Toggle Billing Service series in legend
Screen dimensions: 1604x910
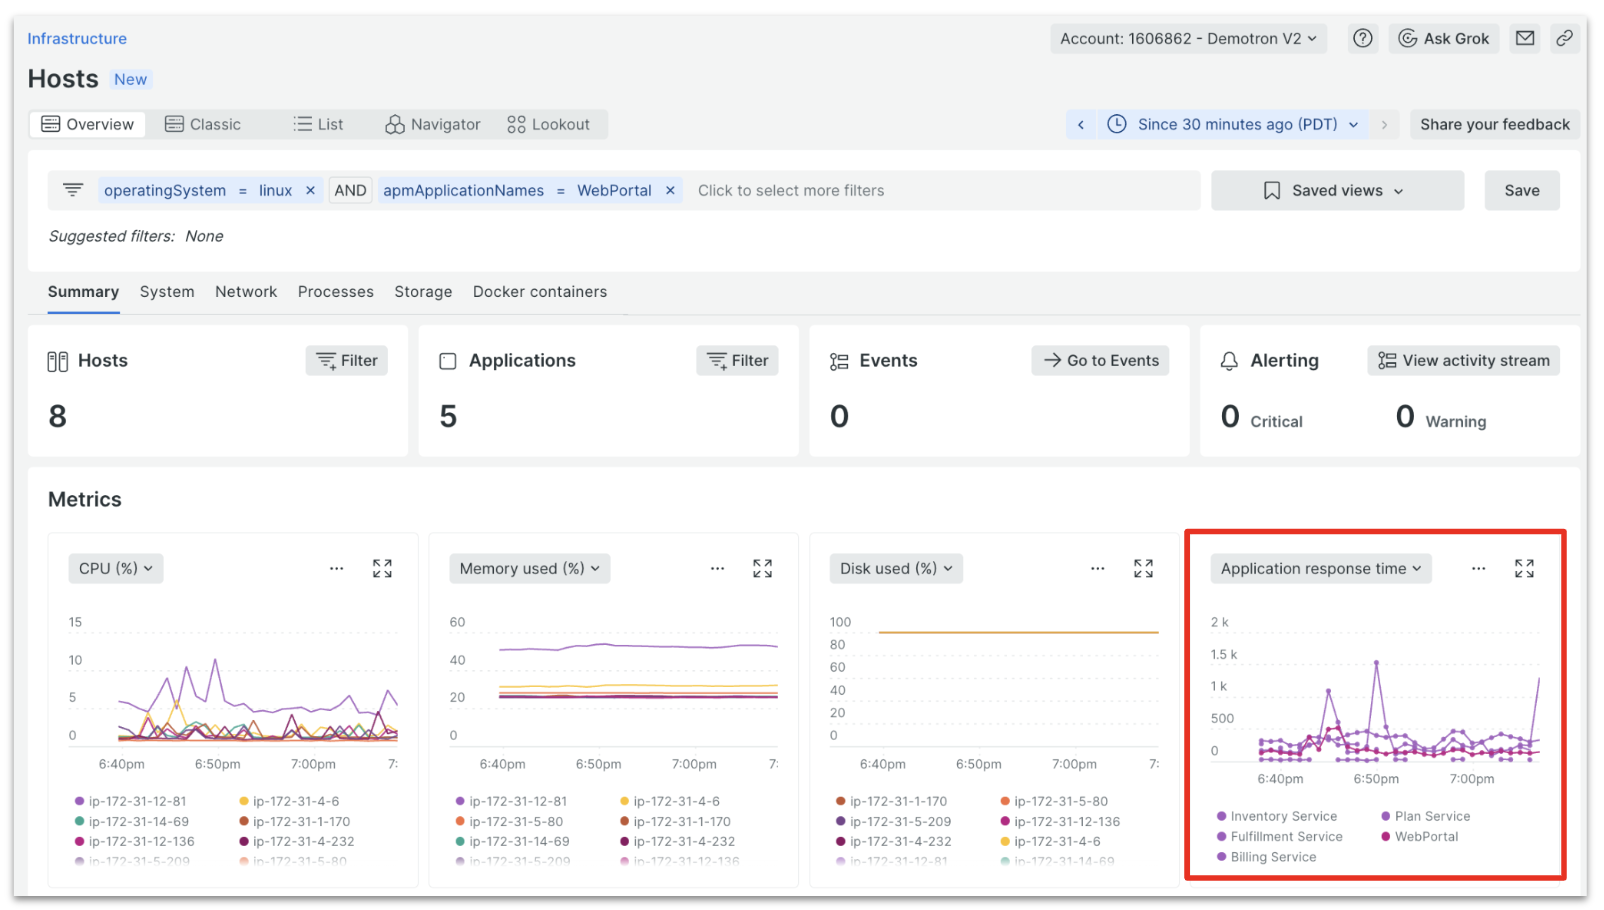click(x=1267, y=857)
